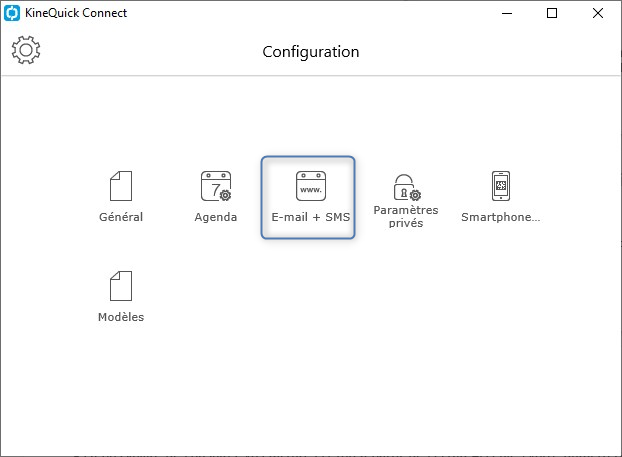This screenshot has height=457, width=622.
Task: Click the blue highlighted tile frame
Action: (x=308, y=197)
